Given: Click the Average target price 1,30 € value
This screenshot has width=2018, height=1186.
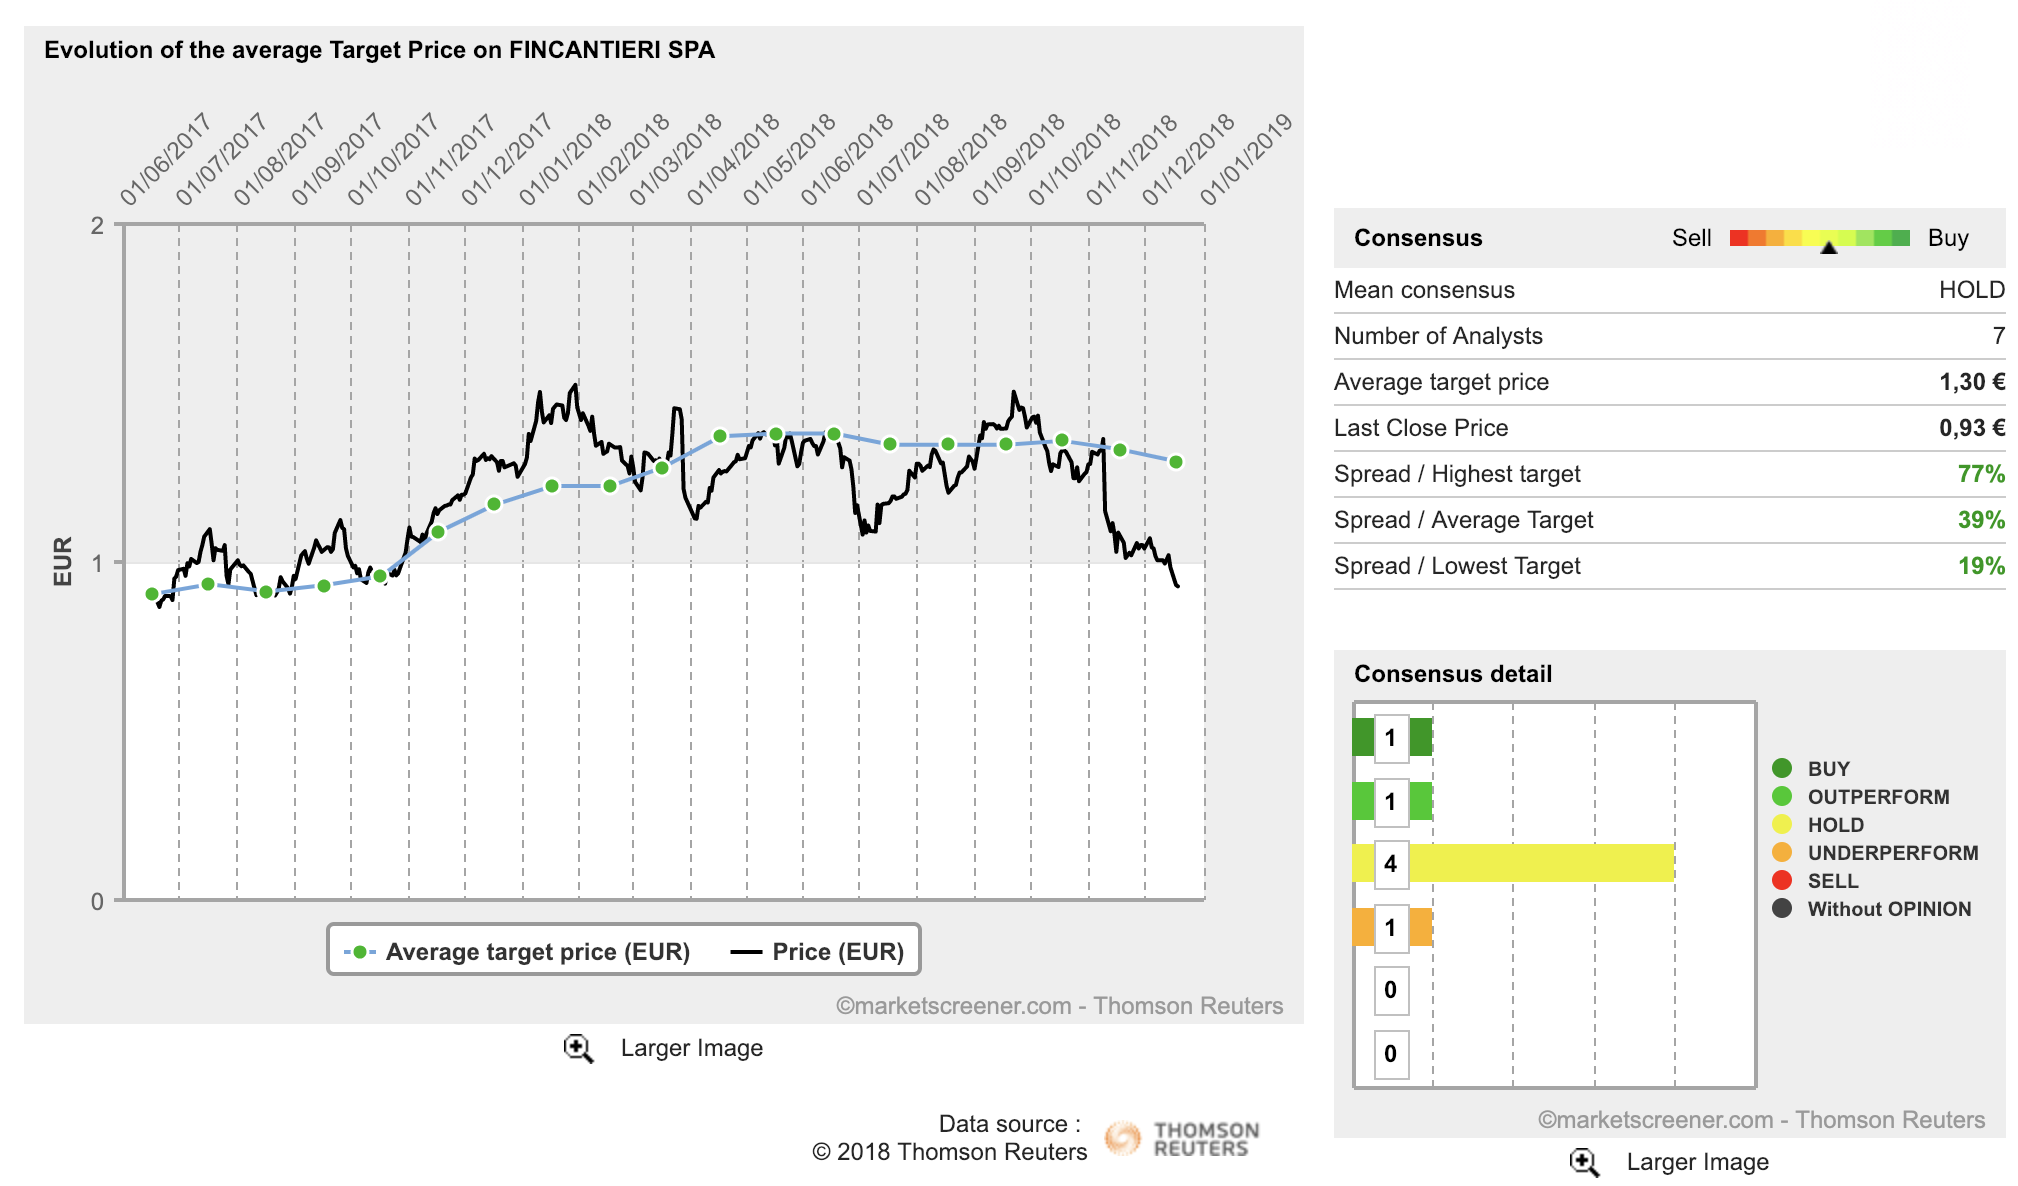Looking at the screenshot, I should click(1972, 382).
